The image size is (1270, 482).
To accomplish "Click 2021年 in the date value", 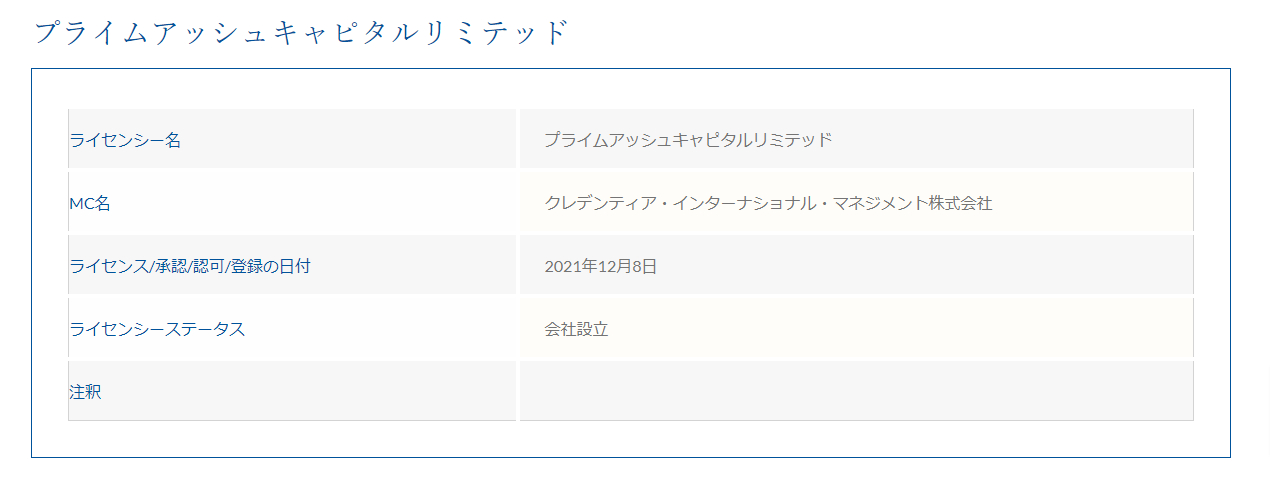I will tap(567, 266).
